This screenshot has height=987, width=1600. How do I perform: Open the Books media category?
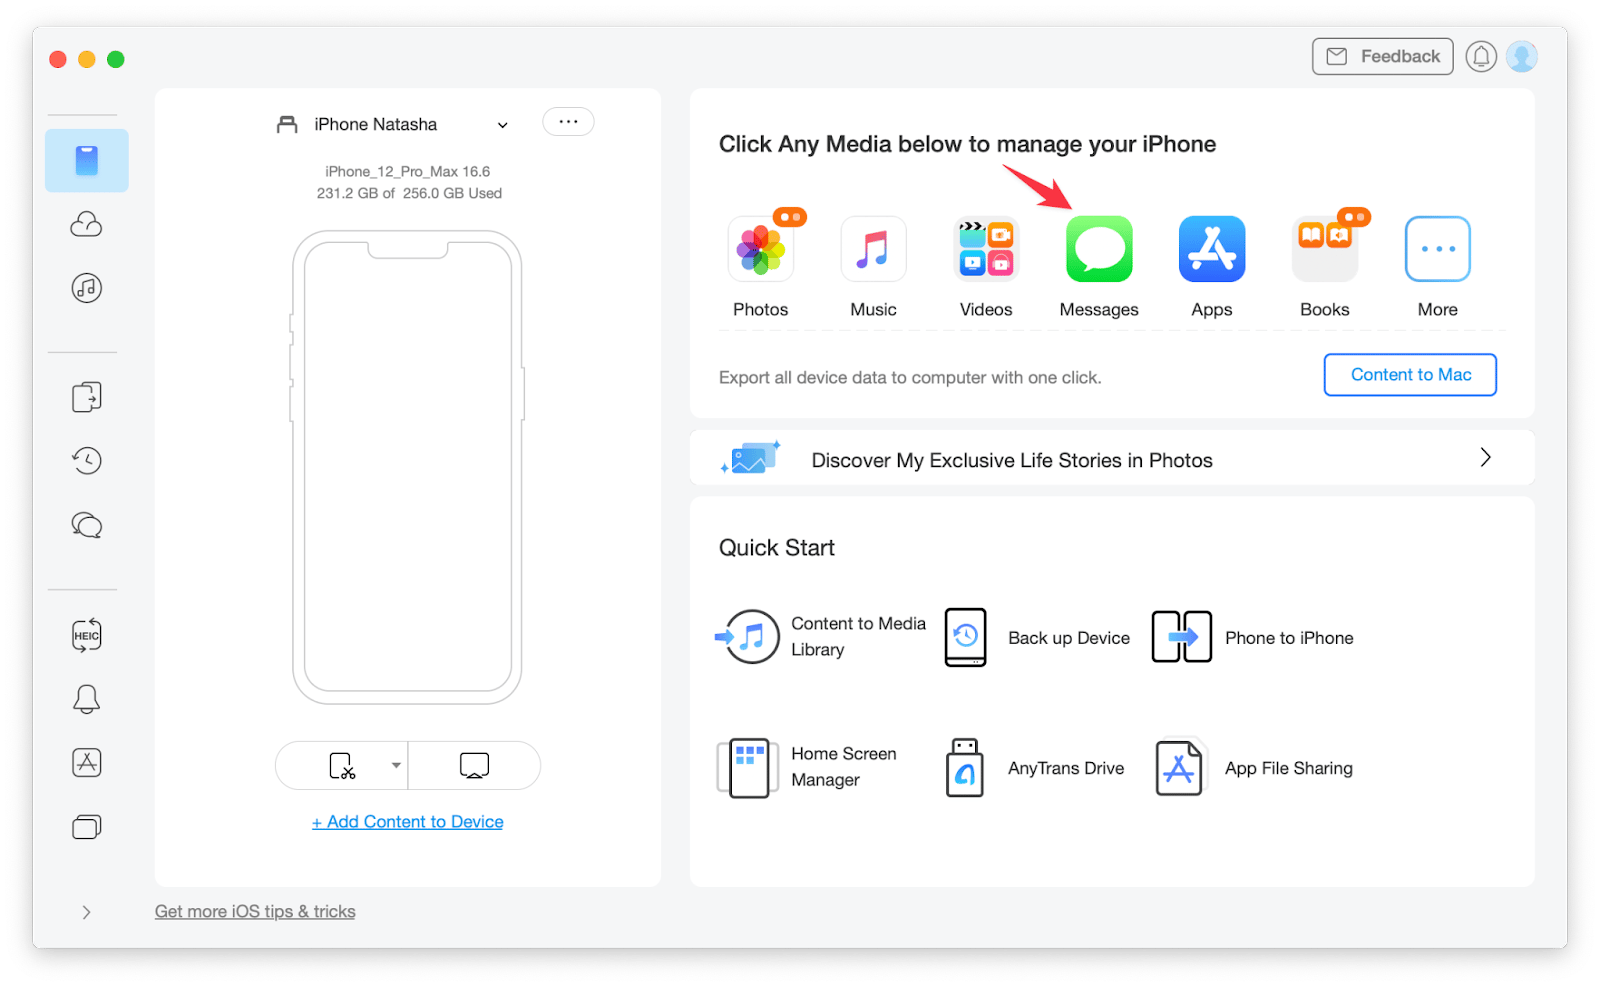pos(1325,249)
